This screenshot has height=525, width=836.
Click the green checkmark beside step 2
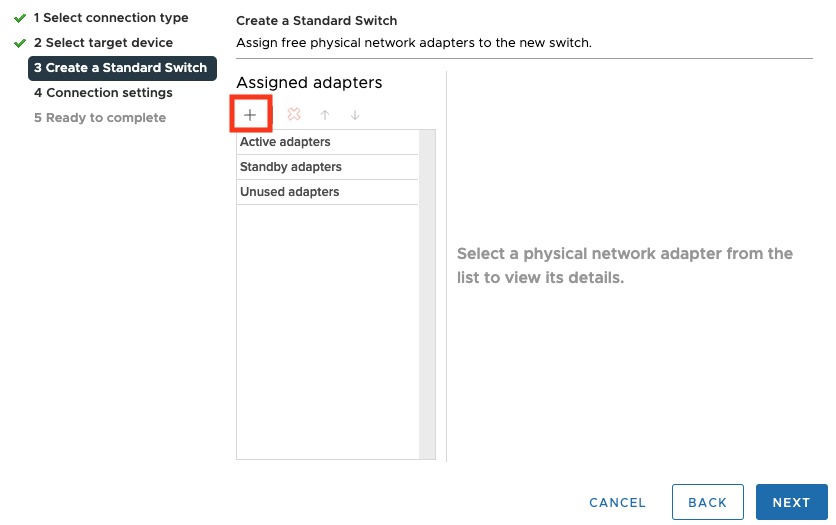click(20, 43)
